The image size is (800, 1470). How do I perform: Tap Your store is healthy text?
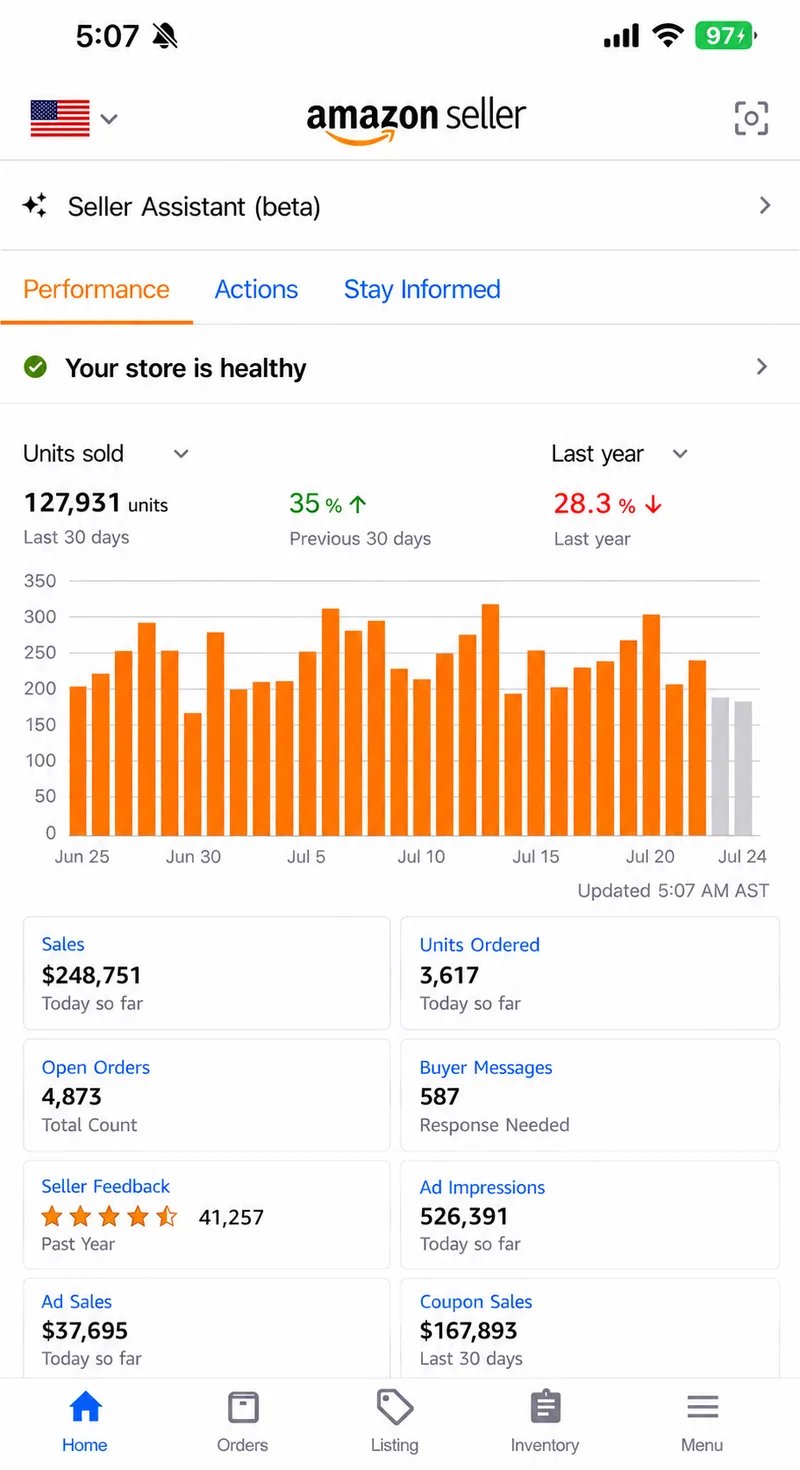pos(186,368)
